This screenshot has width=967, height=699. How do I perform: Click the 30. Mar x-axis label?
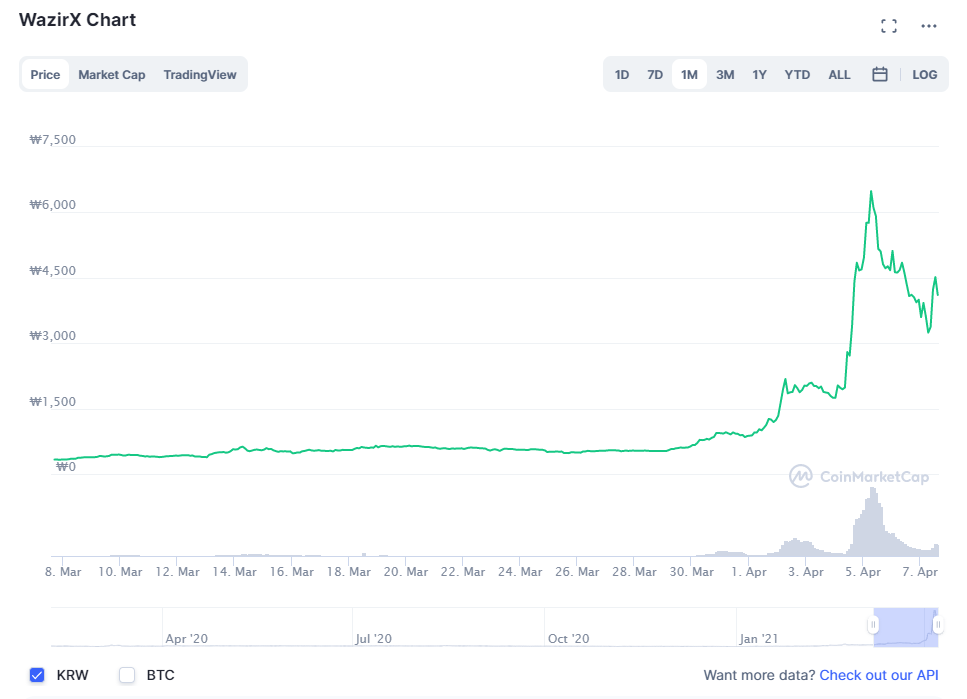click(x=691, y=572)
